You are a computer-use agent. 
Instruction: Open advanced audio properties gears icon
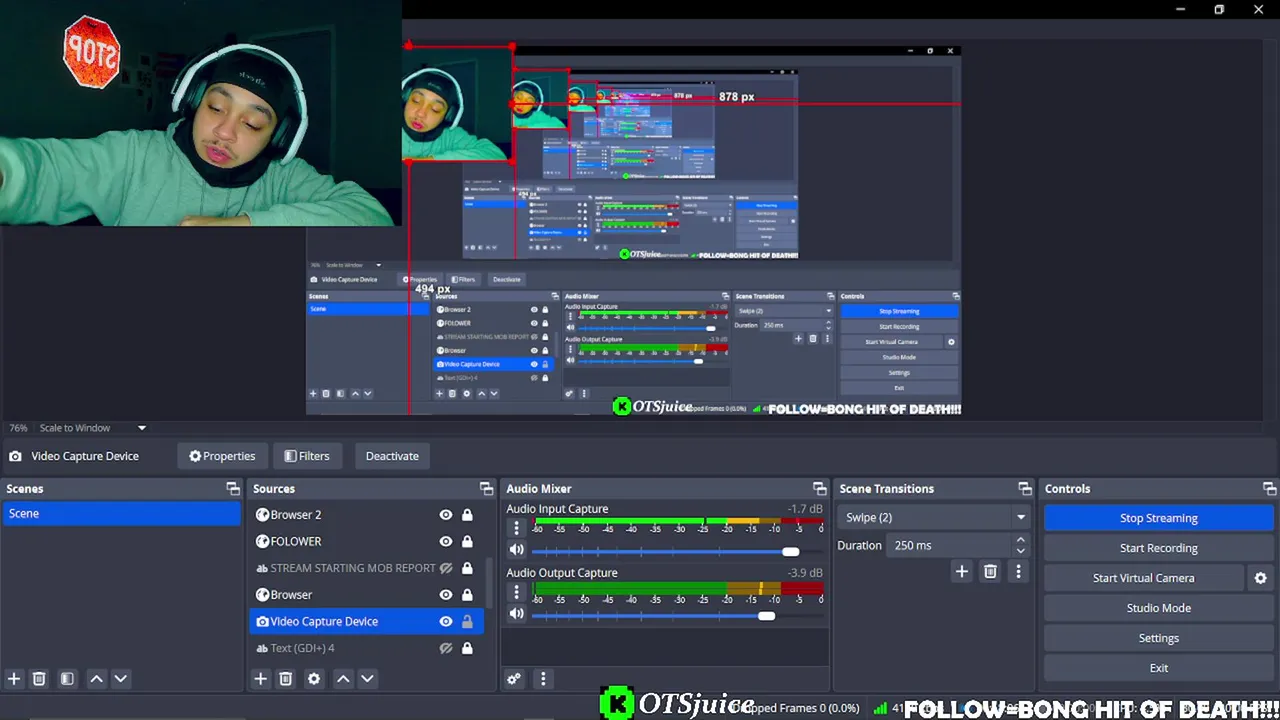[514, 679]
